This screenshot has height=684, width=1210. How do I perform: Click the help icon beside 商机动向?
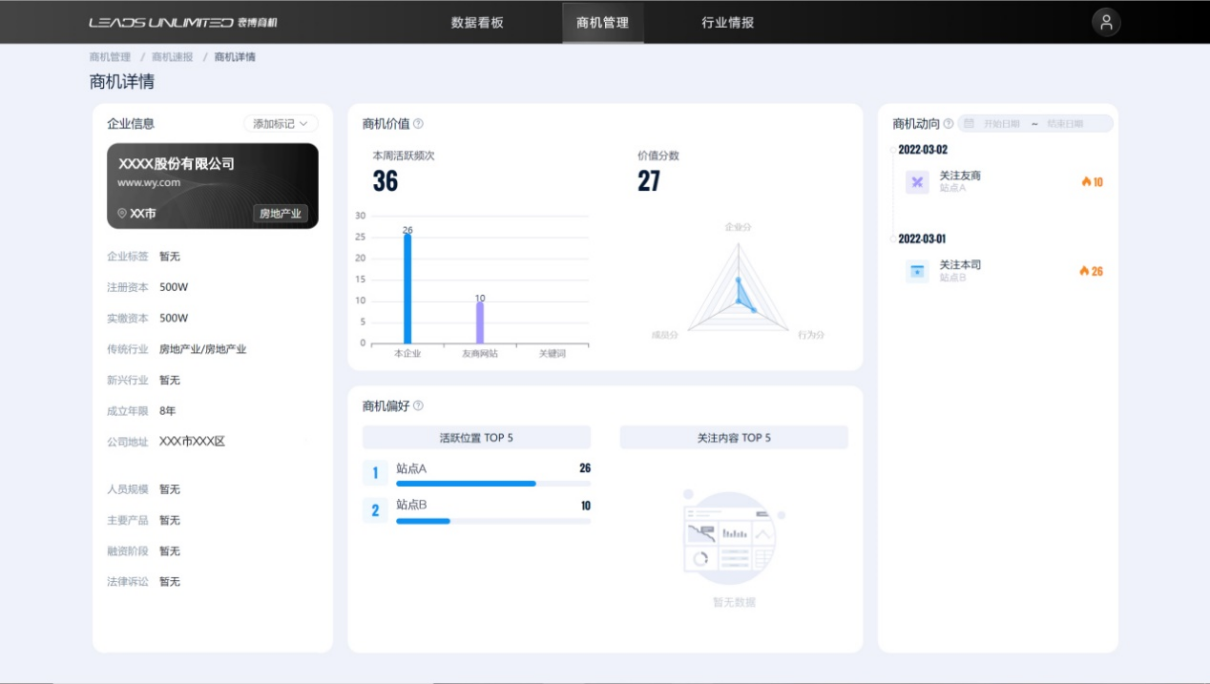(948, 124)
